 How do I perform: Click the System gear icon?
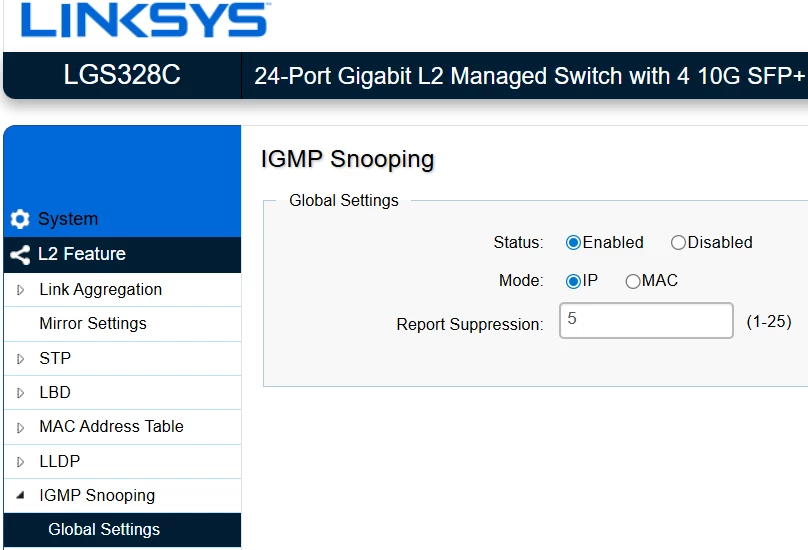coord(20,219)
